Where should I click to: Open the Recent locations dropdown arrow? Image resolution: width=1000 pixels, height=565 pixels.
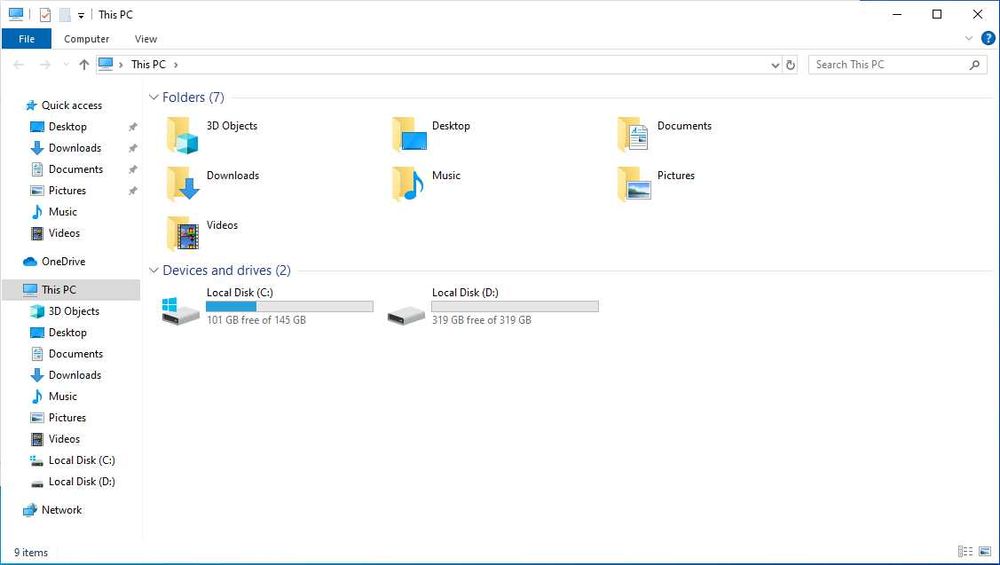click(x=66, y=64)
